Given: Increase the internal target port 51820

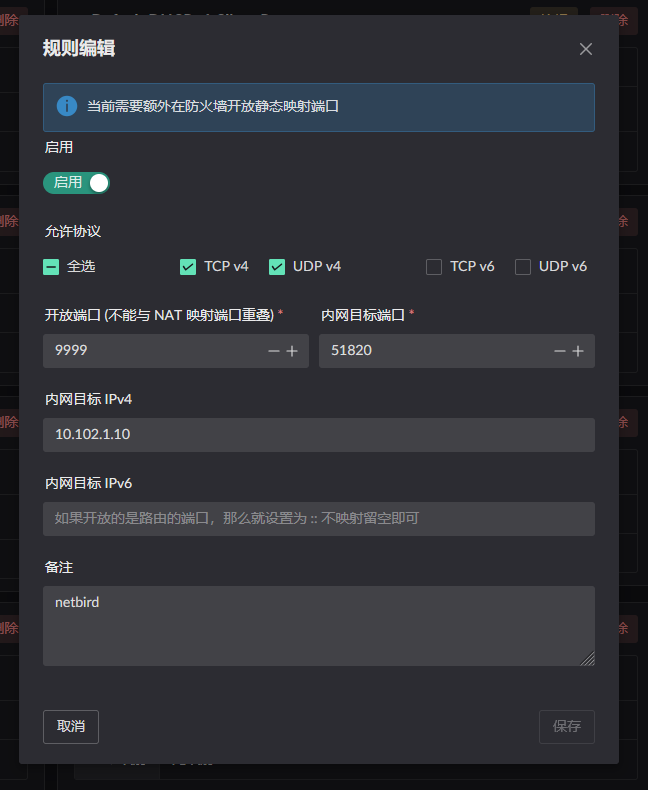Looking at the screenshot, I should point(578,351).
